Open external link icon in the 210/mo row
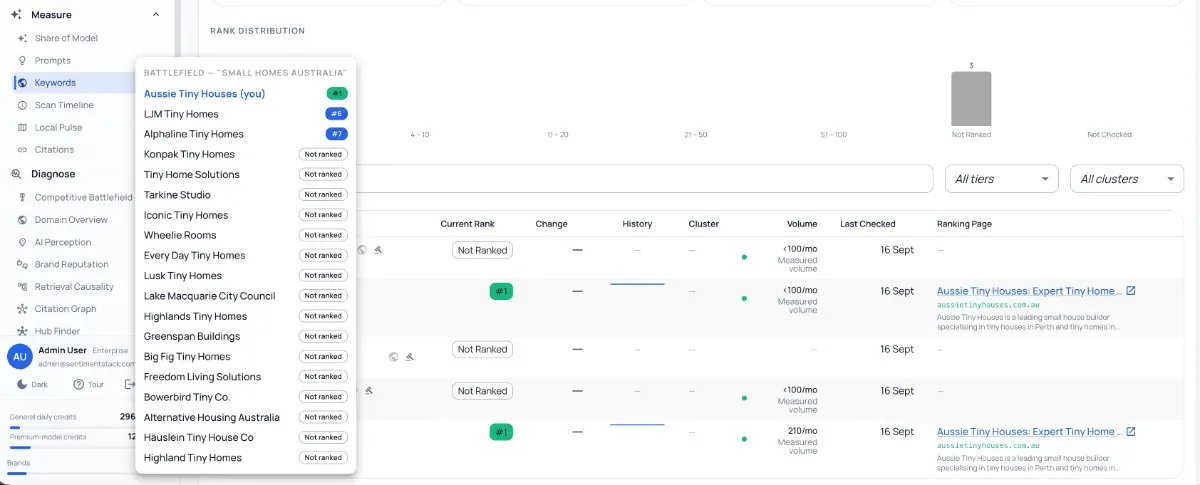Screen dimensions: 1200x485 1131,432
